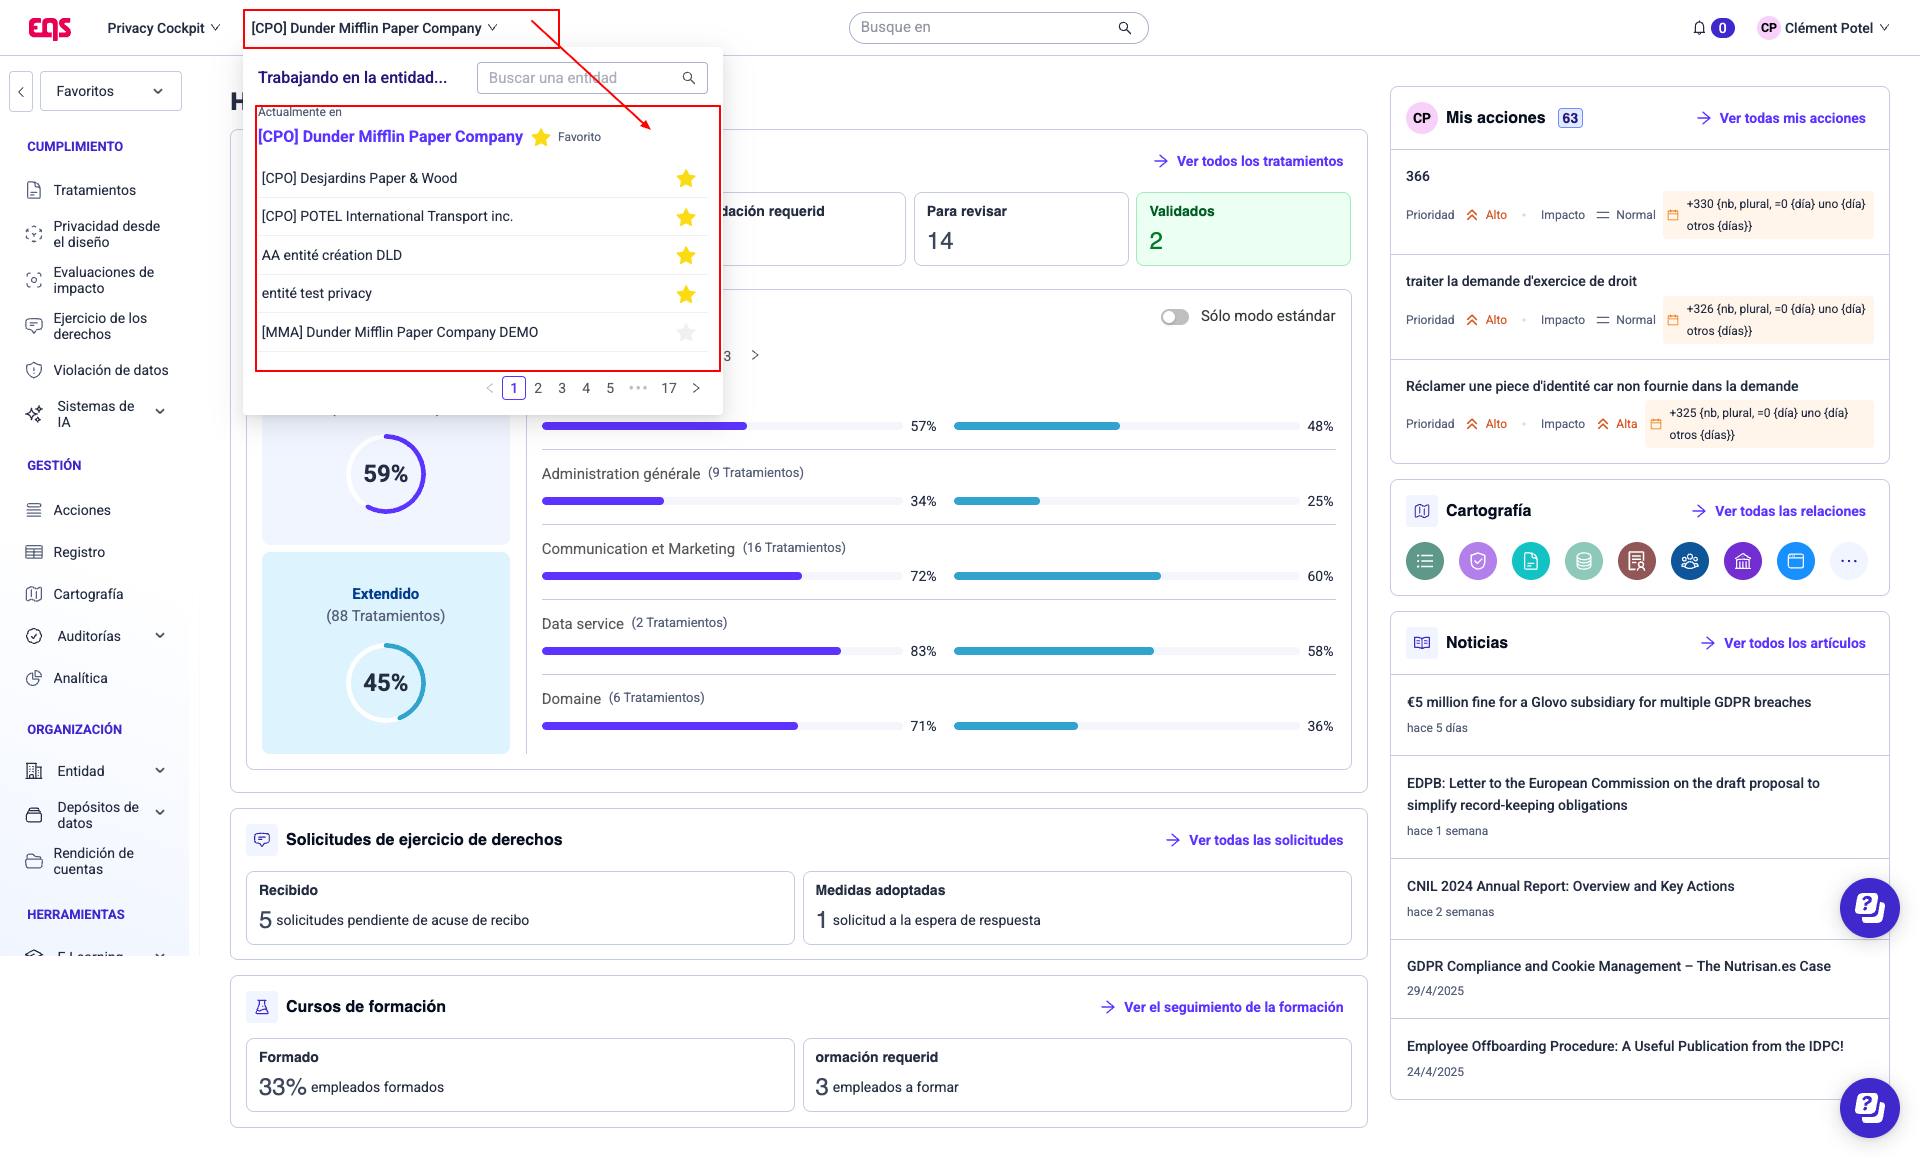Image resolution: width=1920 pixels, height=1159 pixels.
Task: Open Privacidad desde el diseño
Action: pos(106,234)
